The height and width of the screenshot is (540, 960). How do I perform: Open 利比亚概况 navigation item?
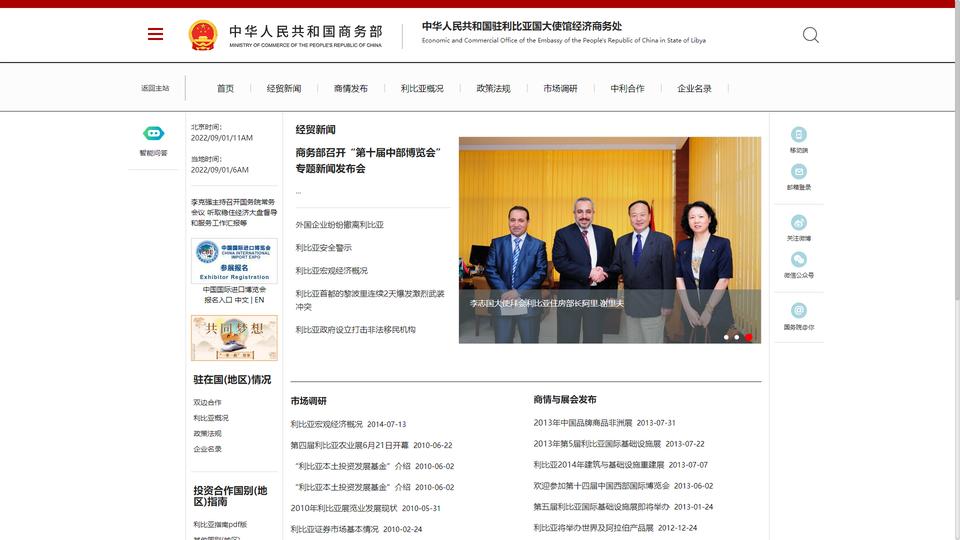[422, 88]
